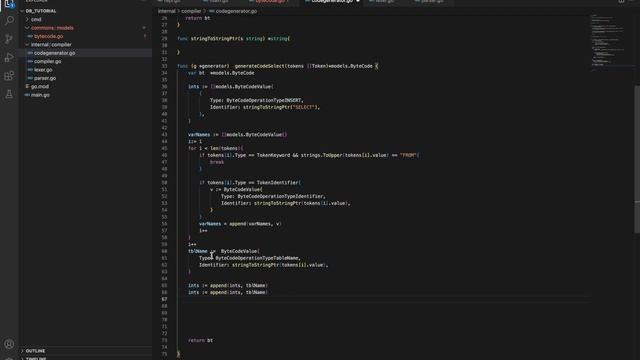
Task: Open the Run and Debug view
Action: pyautogui.click(x=9, y=58)
